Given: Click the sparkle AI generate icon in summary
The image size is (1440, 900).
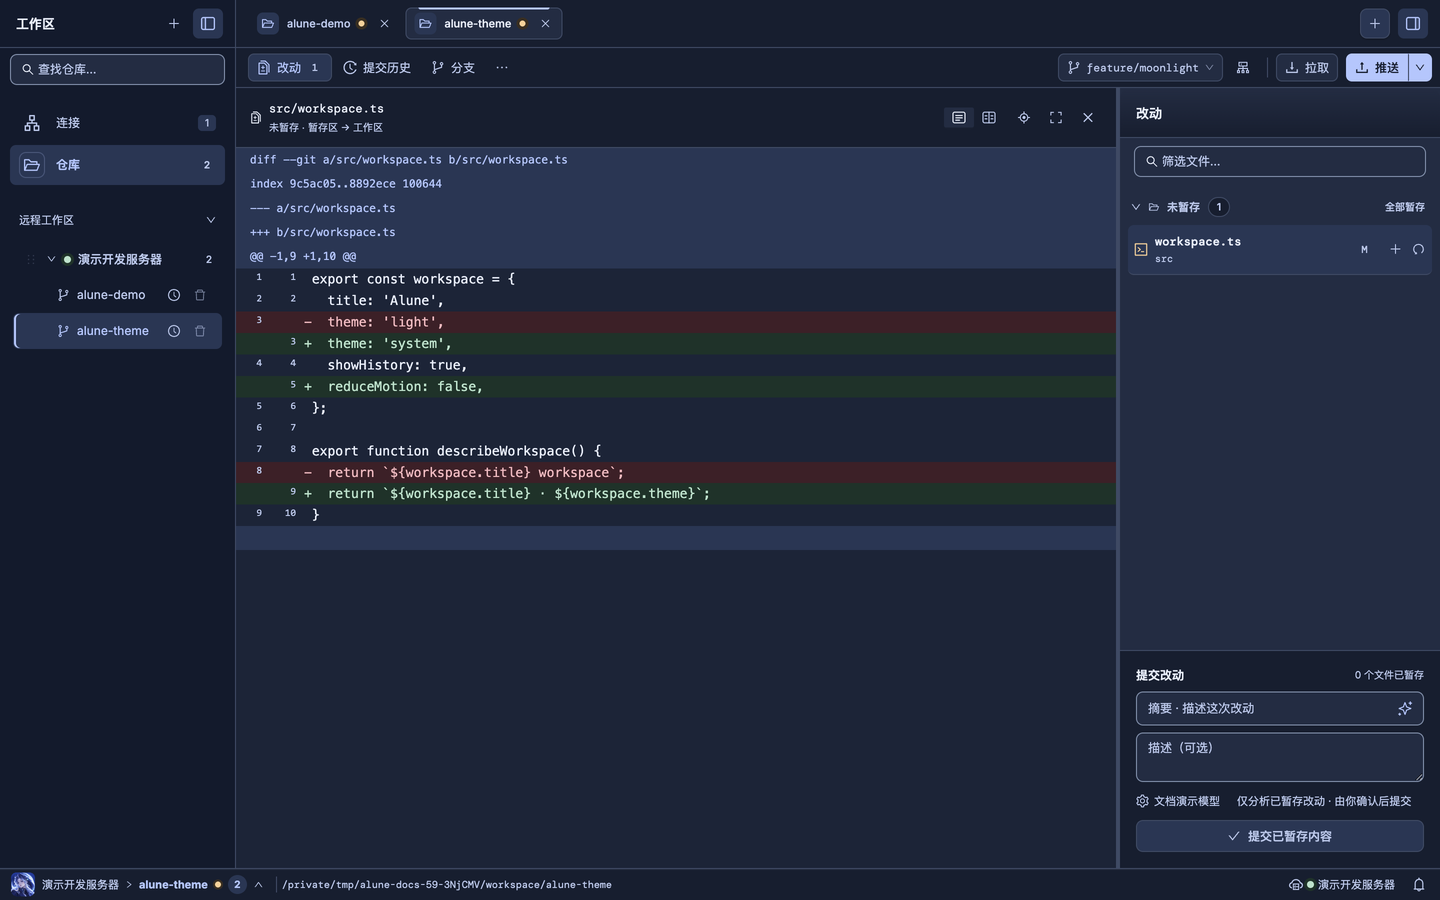Looking at the screenshot, I should (1405, 708).
